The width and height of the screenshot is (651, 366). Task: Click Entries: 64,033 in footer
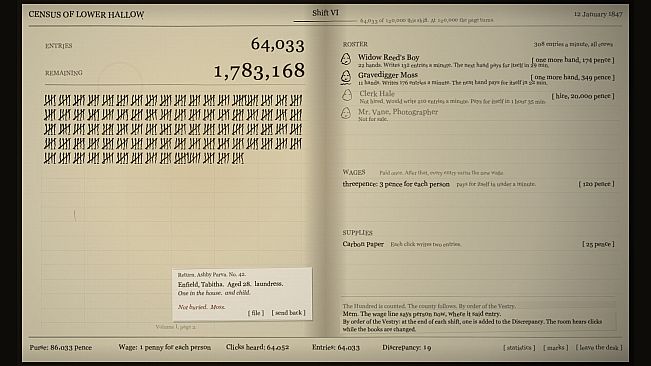coord(336,347)
